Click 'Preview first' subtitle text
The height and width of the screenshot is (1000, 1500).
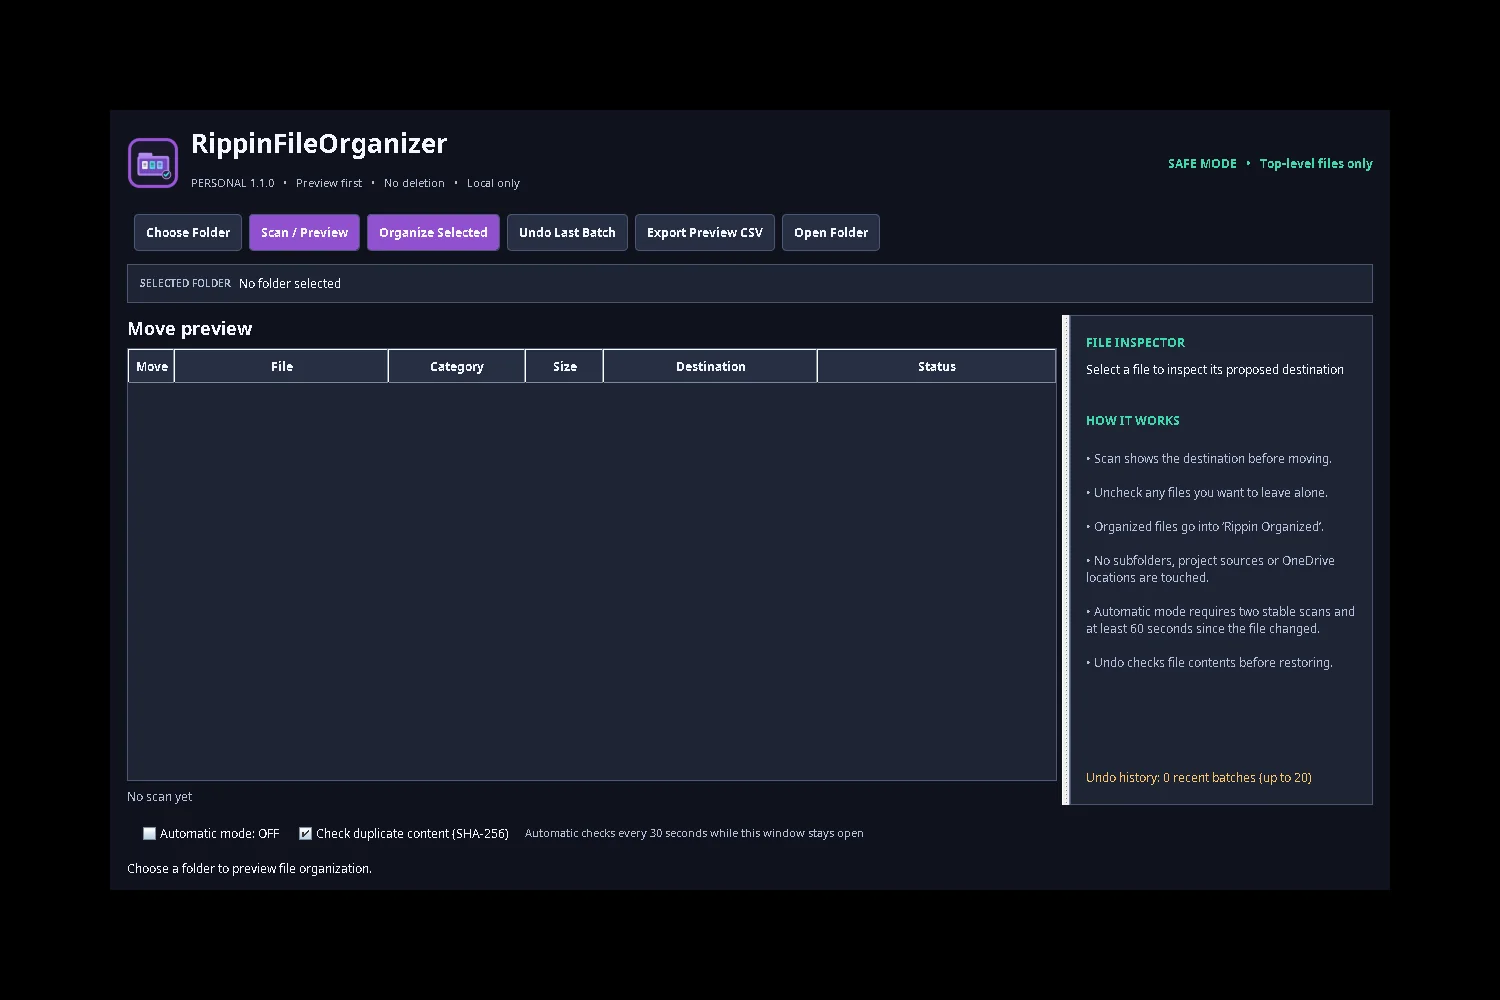coord(329,183)
